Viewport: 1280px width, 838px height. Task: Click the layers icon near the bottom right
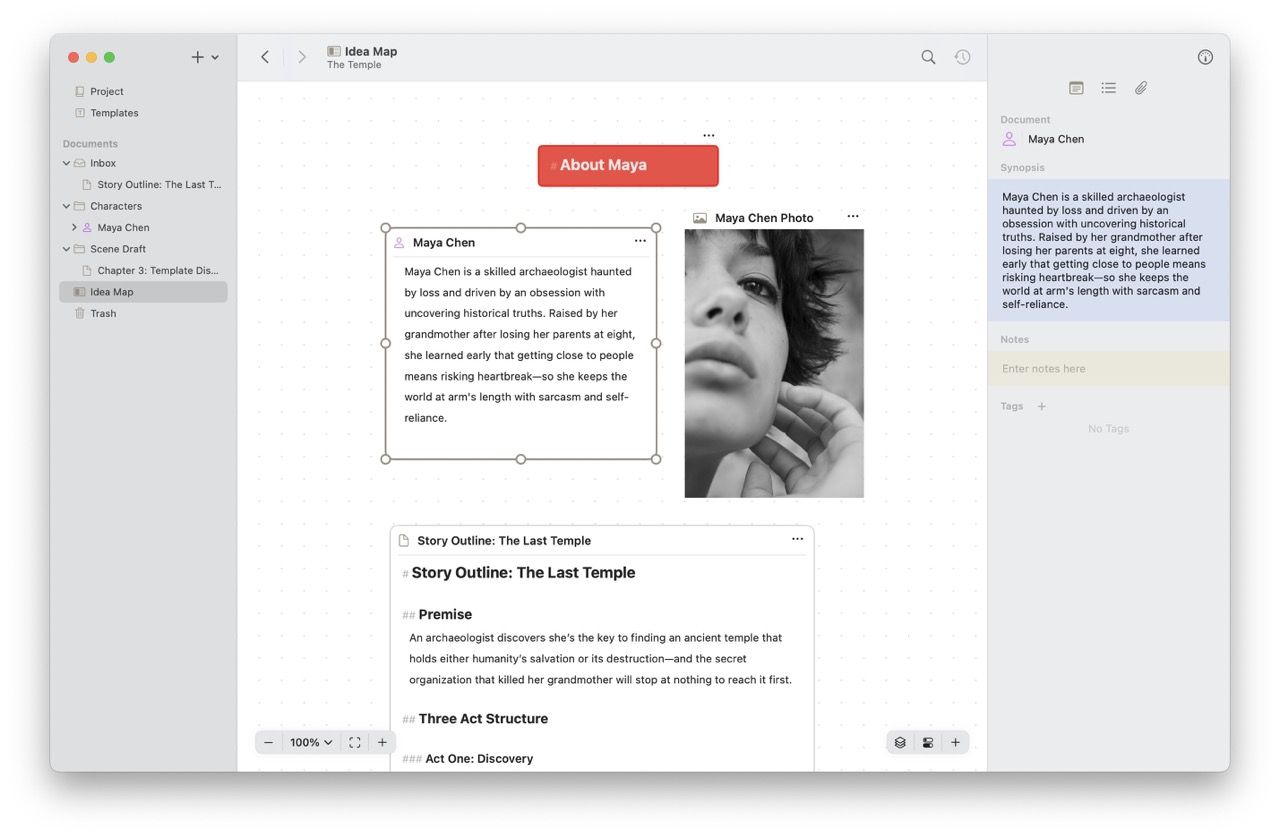[898, 742]
